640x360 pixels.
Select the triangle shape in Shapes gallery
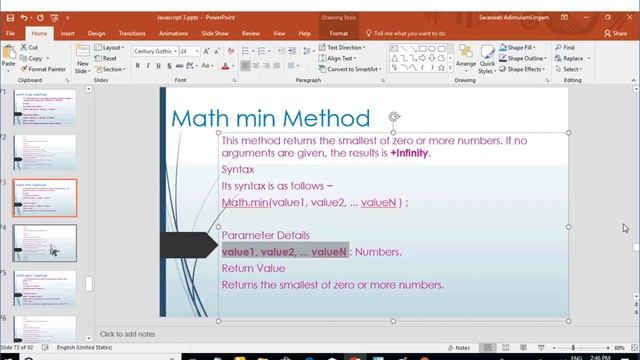[395, 58]
